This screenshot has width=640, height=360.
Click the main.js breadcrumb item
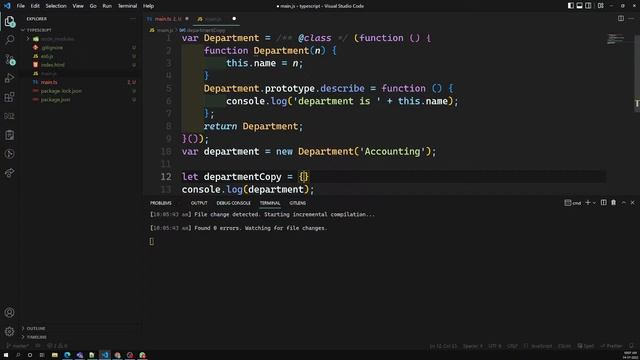pyautogui.click(x=161, y=30)
